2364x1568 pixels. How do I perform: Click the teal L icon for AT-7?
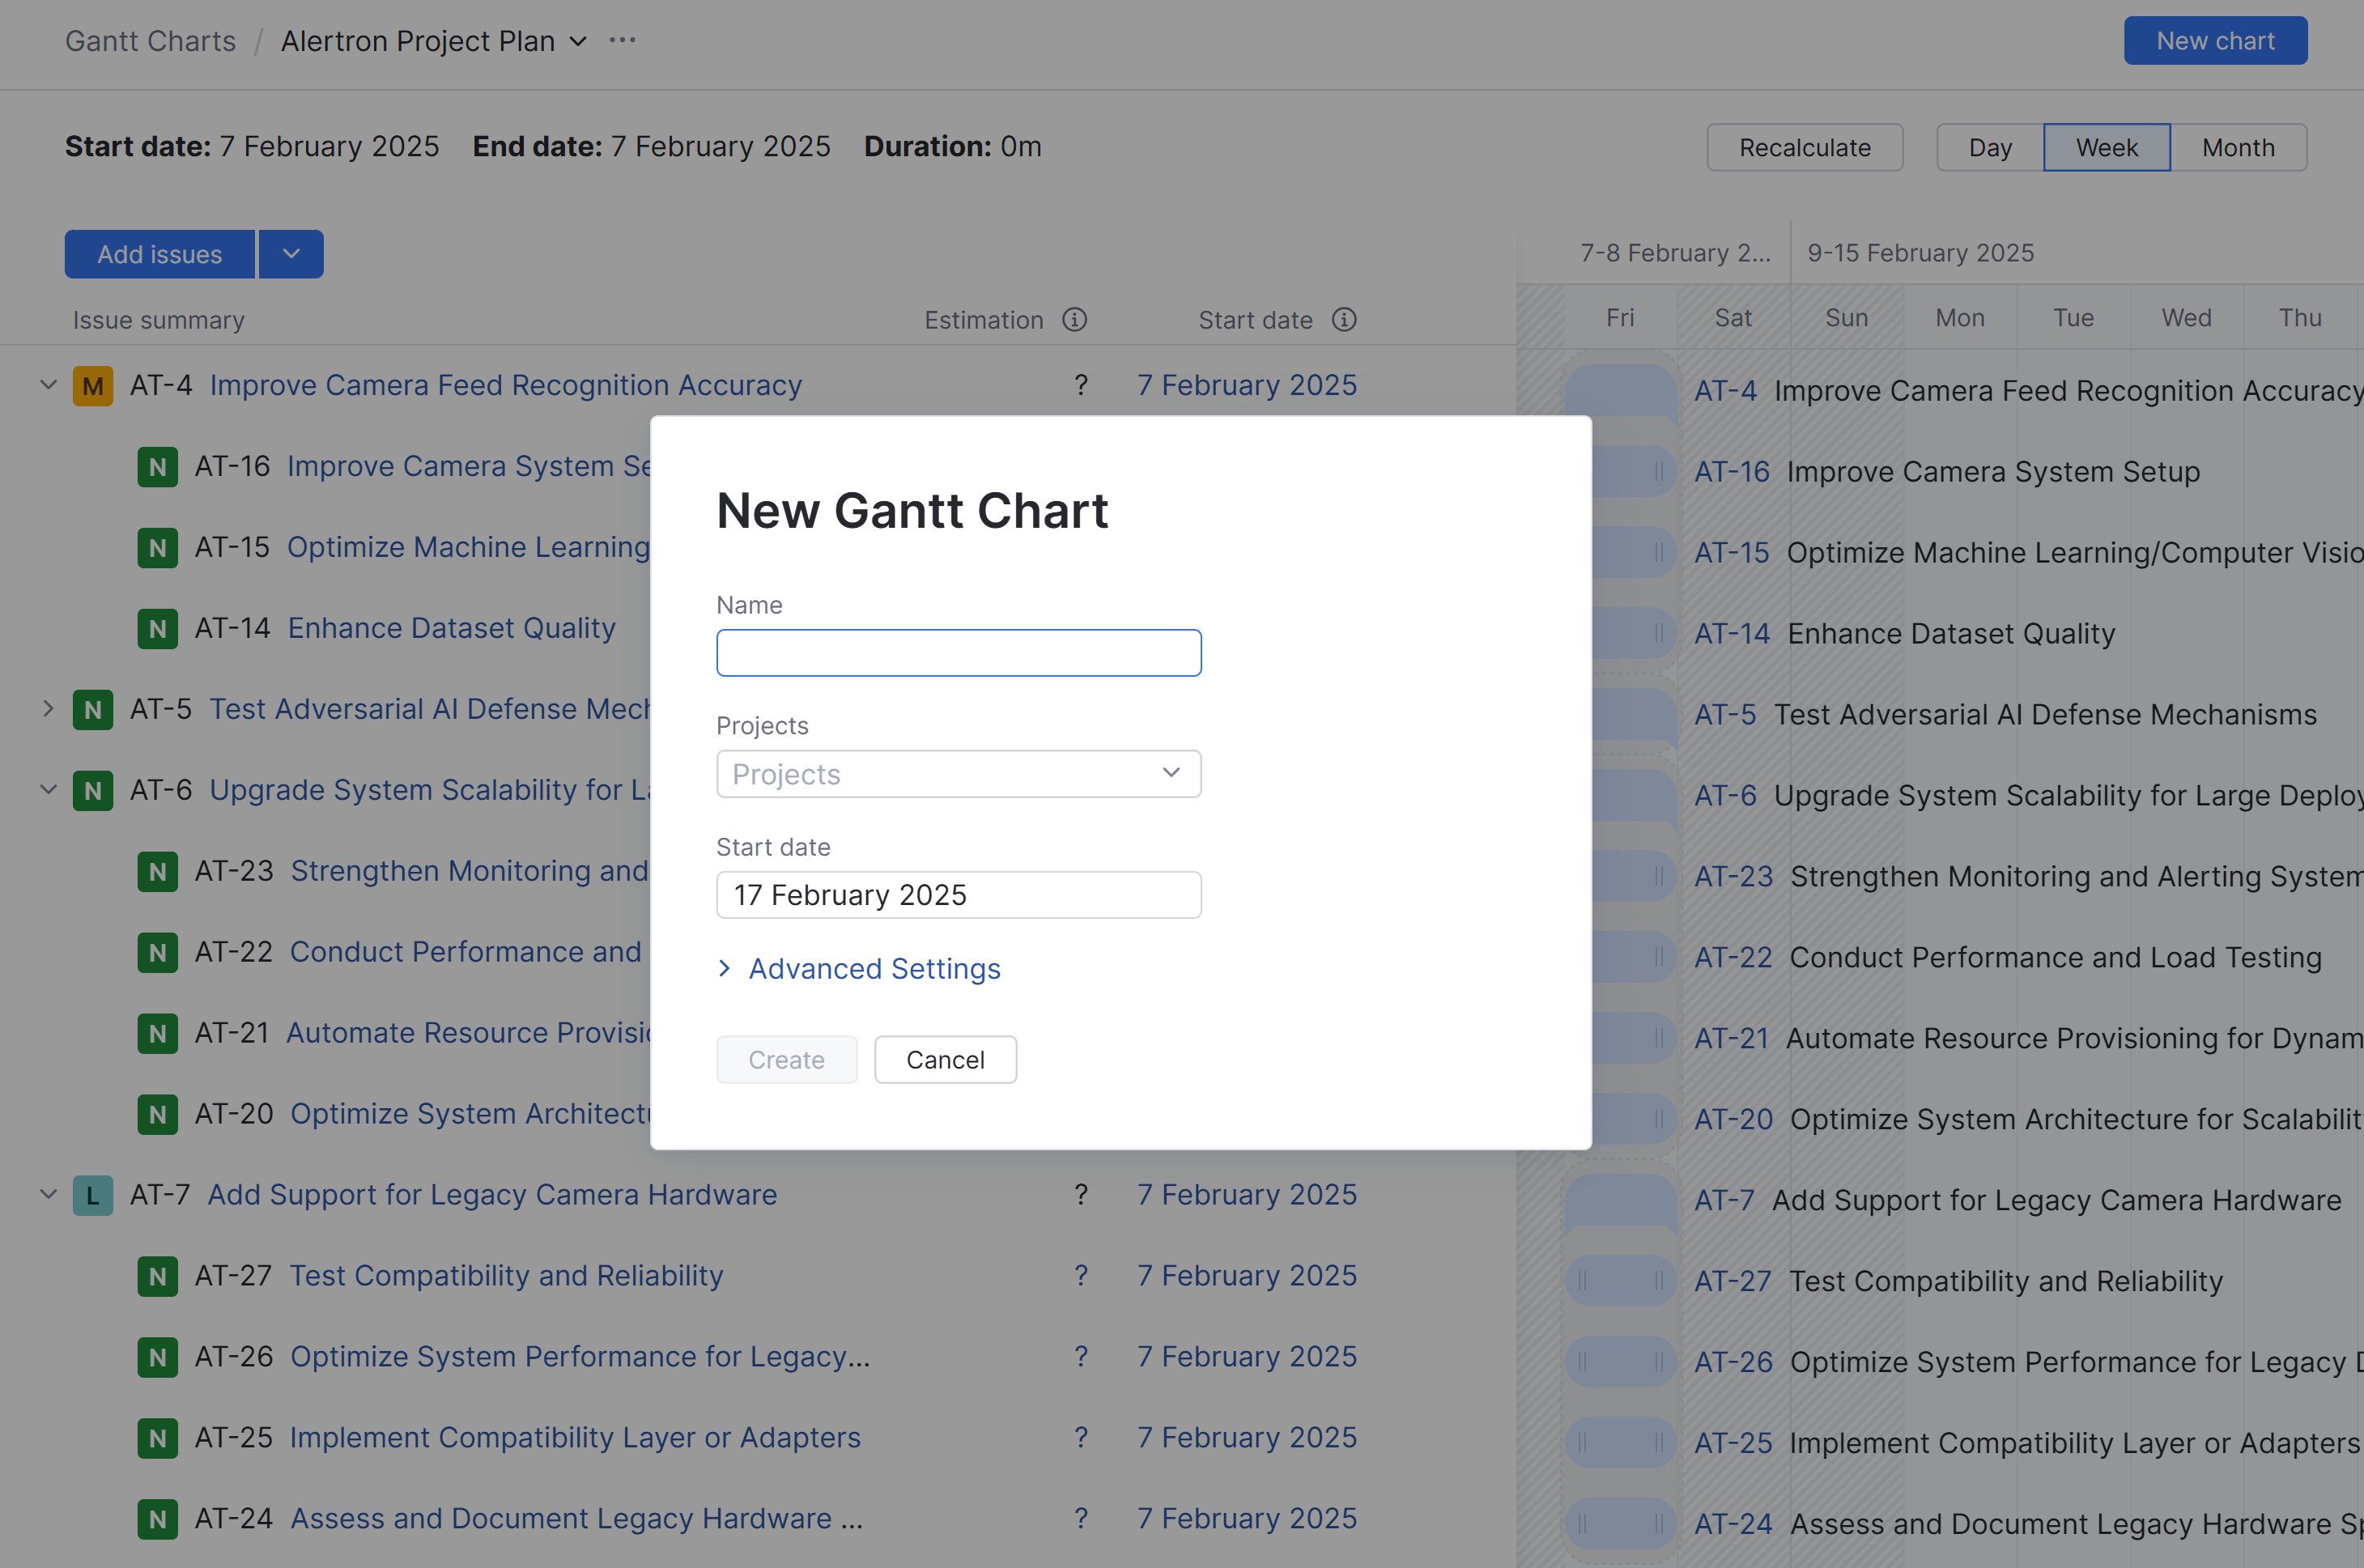pos(92,1195)
